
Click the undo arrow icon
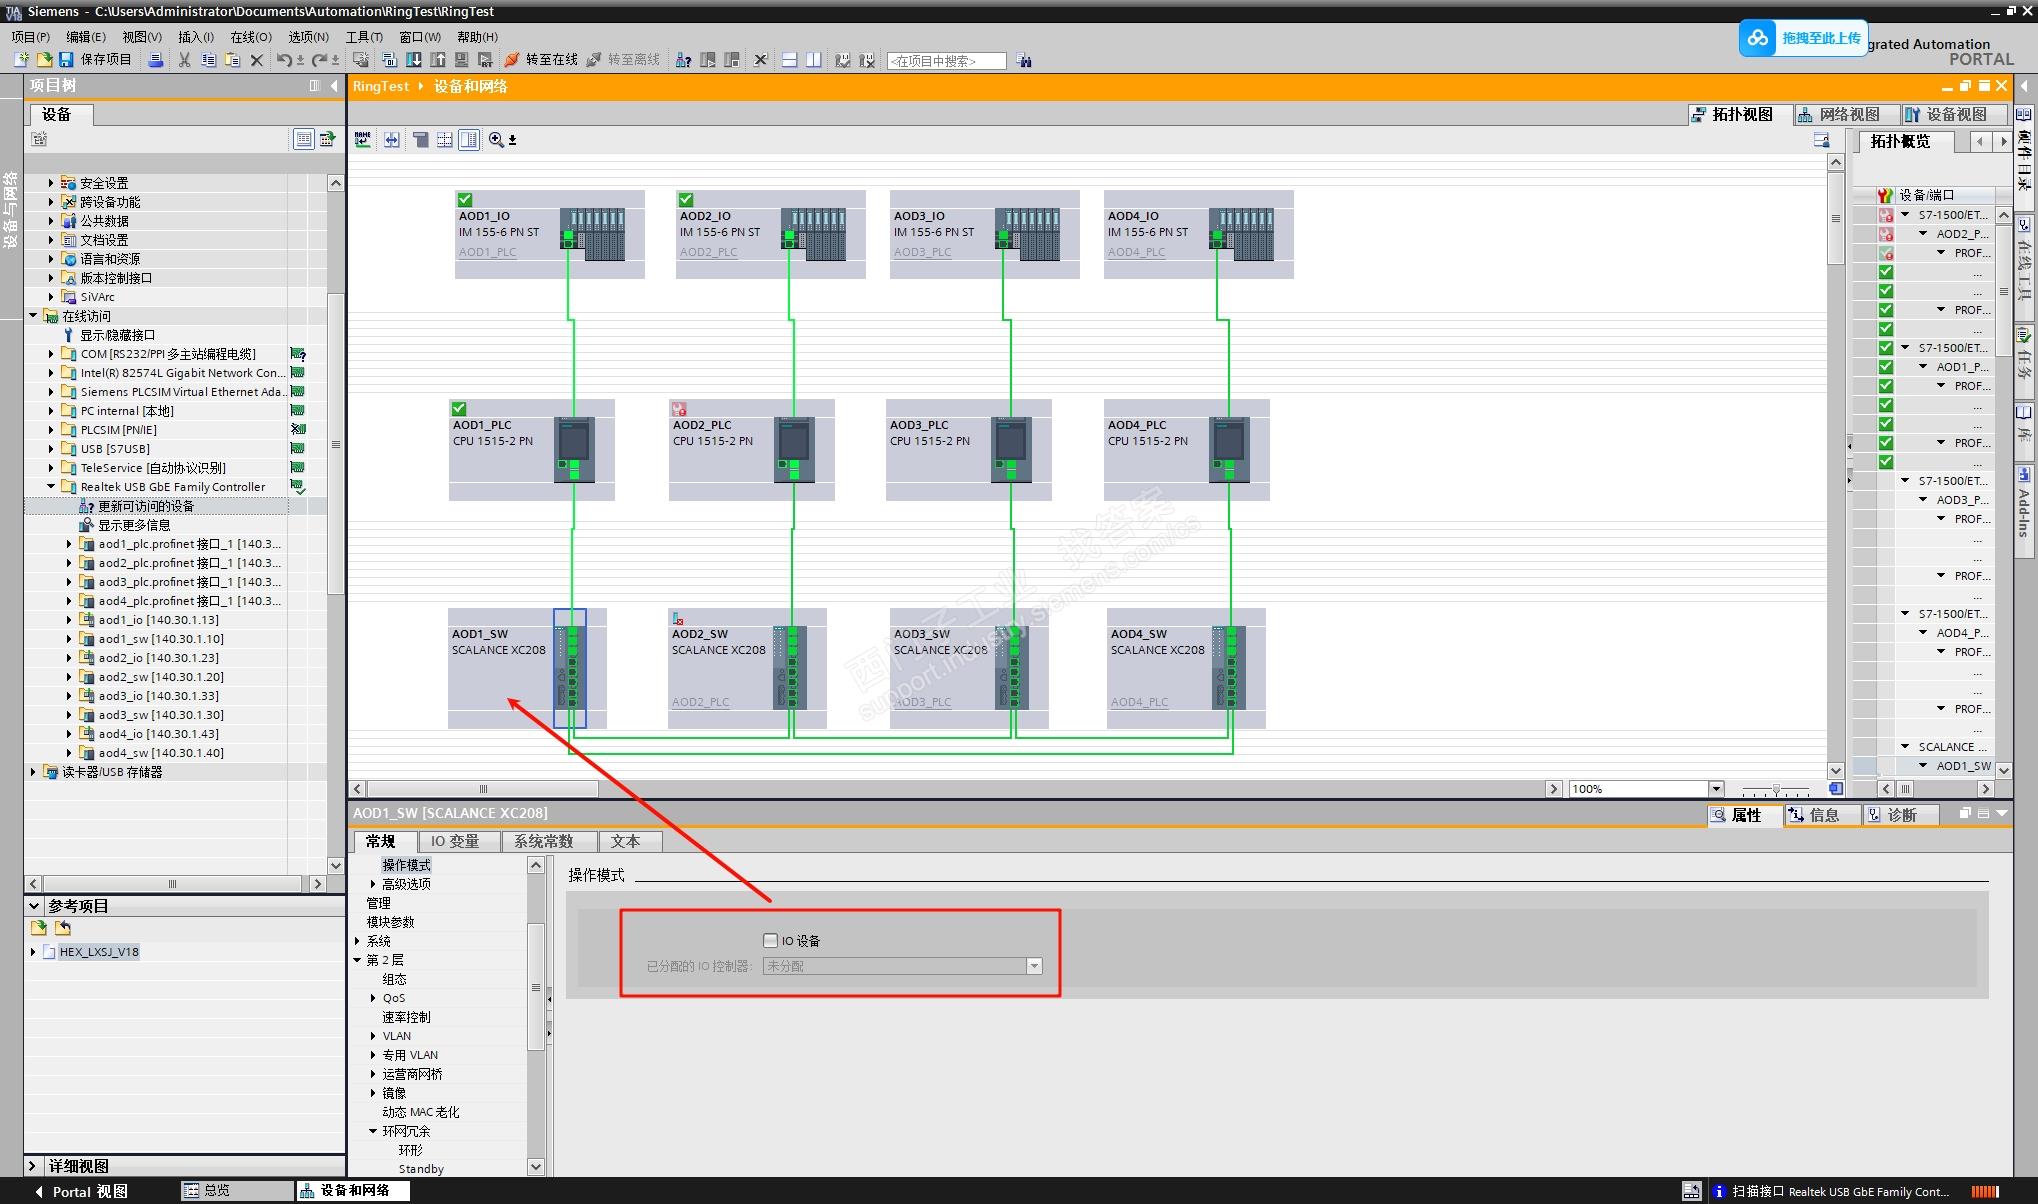(x=284, y=60)
